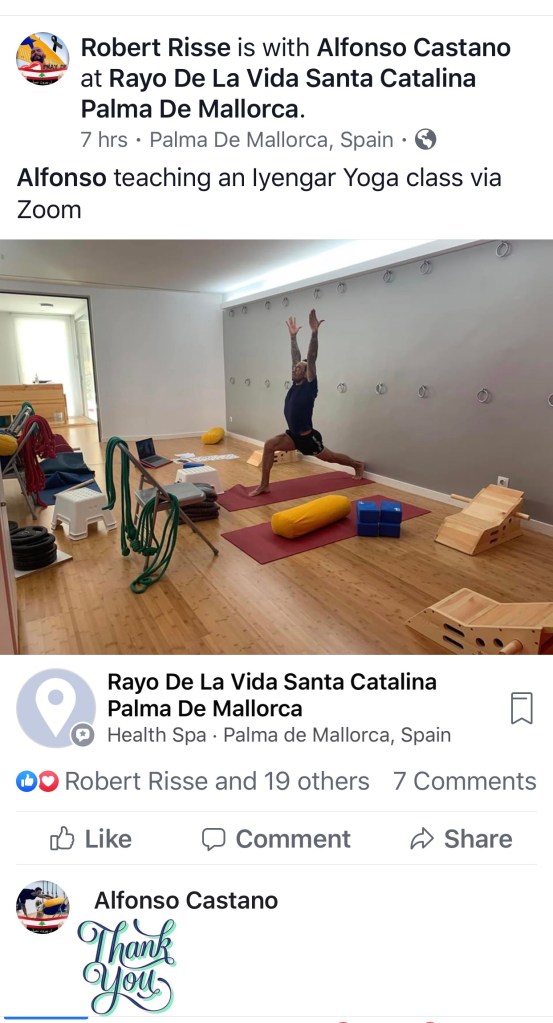
Task: Tap the red heart reaction icon
Action: (x=48, y=781)
